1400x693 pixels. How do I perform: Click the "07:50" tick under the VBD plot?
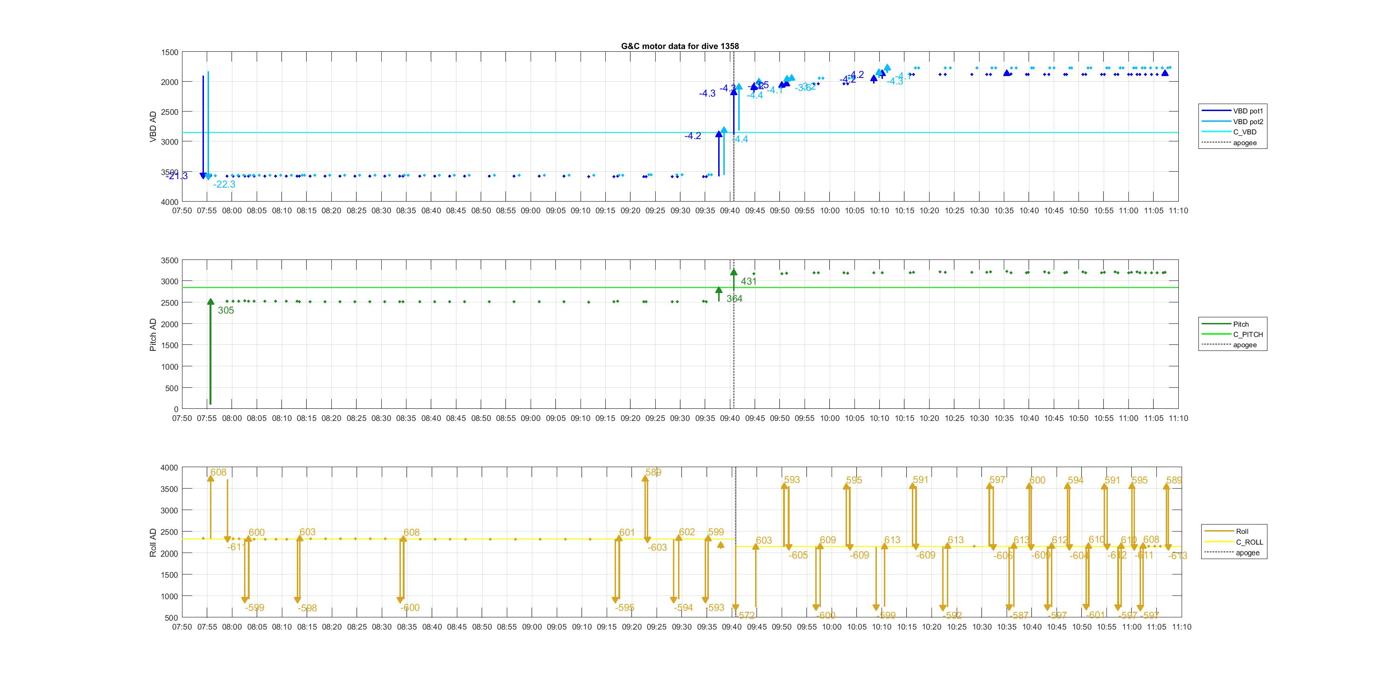tap(182, 211)
